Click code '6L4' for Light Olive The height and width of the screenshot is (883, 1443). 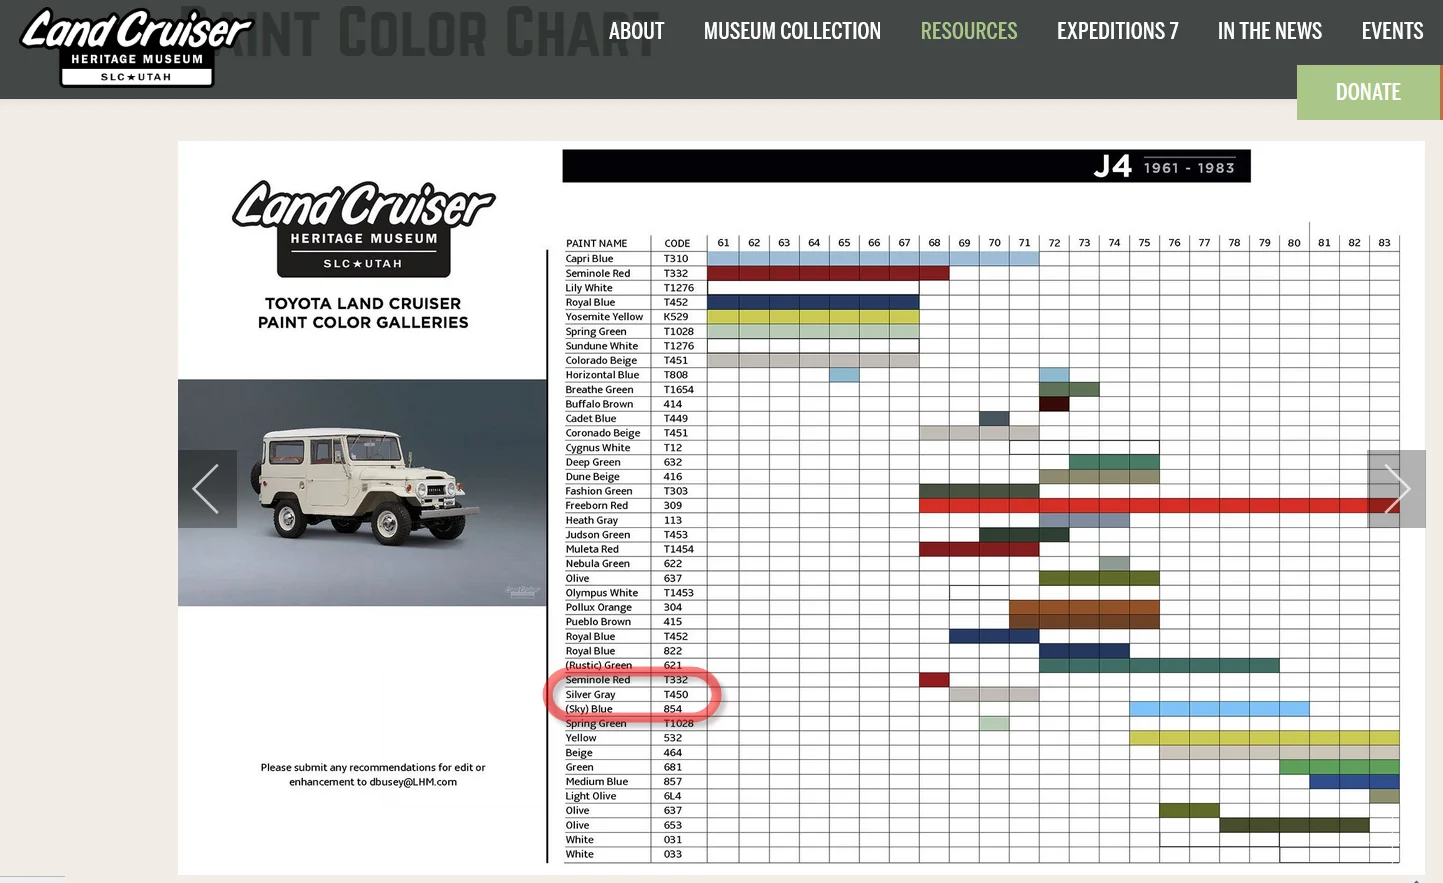pyautogui.click(x=672, y=797)
